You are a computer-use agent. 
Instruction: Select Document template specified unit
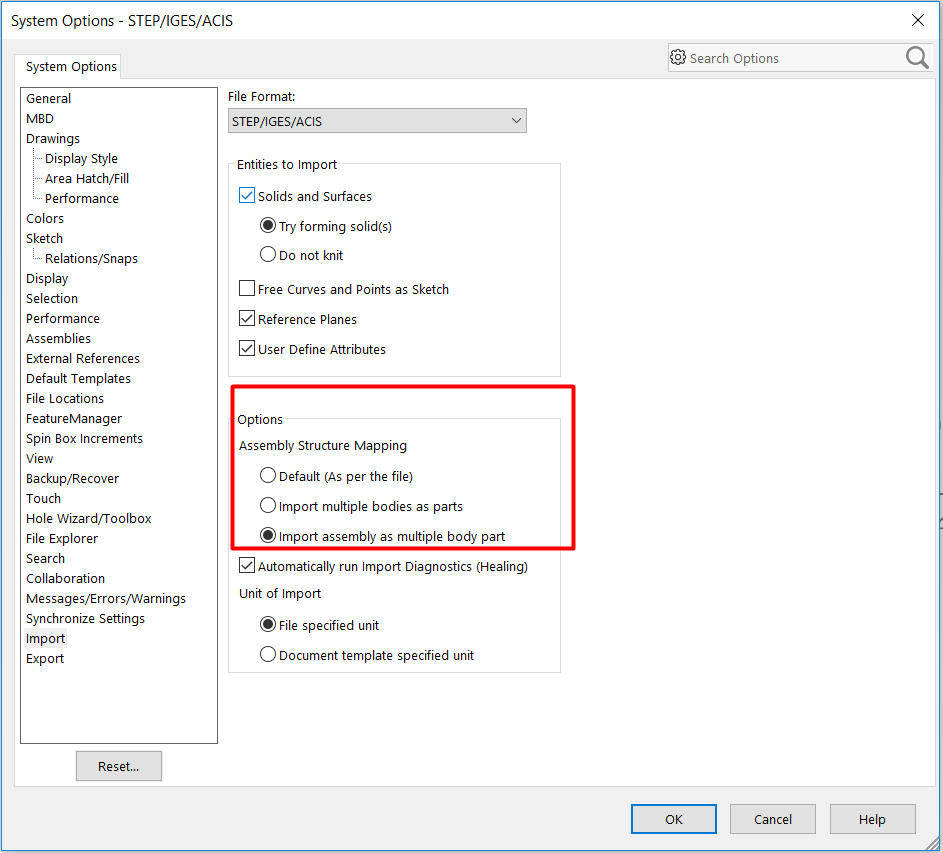pyautogui.click(x=268, y=654)
